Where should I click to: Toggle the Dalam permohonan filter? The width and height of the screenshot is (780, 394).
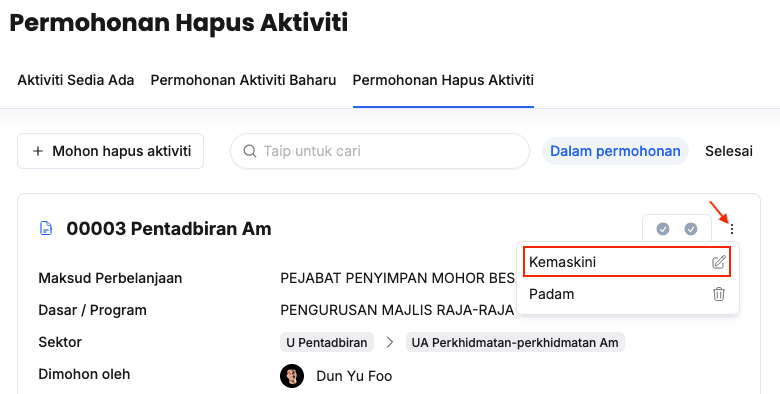615,151
